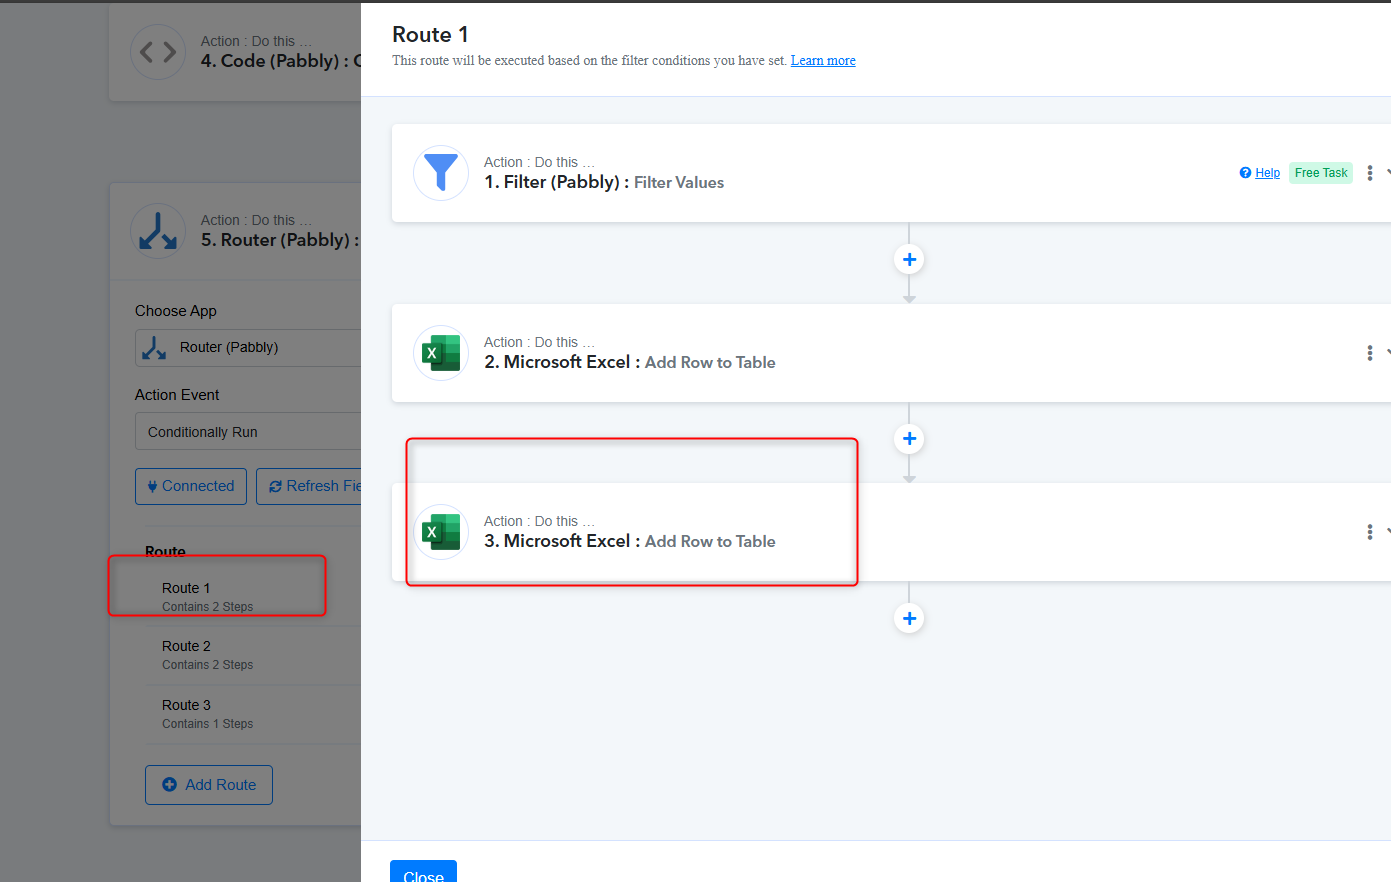Click the Router (Pabbly) step icon
The height and width of the screenshot is (882, 1391).
tap(158, 231)
